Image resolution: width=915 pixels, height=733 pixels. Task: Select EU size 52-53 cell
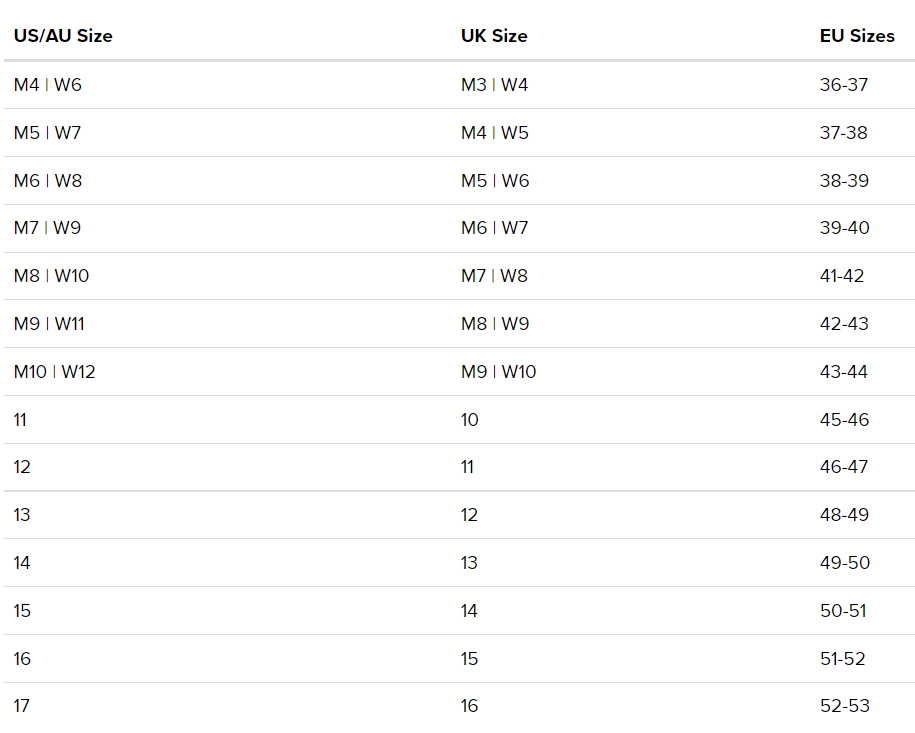[845, 706]
